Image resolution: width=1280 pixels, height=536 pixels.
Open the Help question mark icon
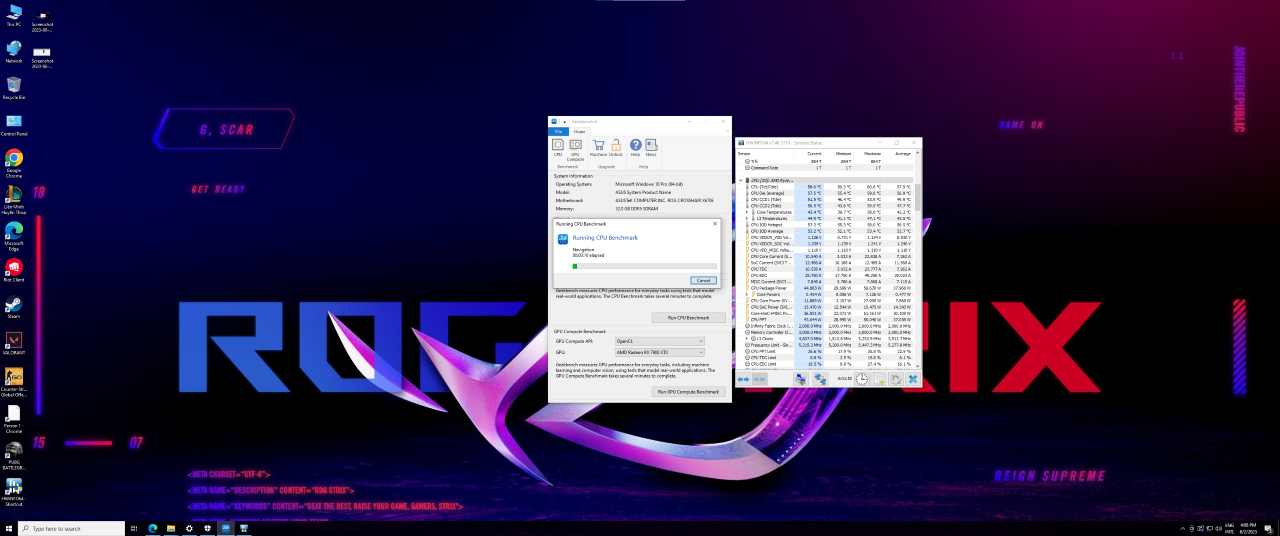click(635, 146)
